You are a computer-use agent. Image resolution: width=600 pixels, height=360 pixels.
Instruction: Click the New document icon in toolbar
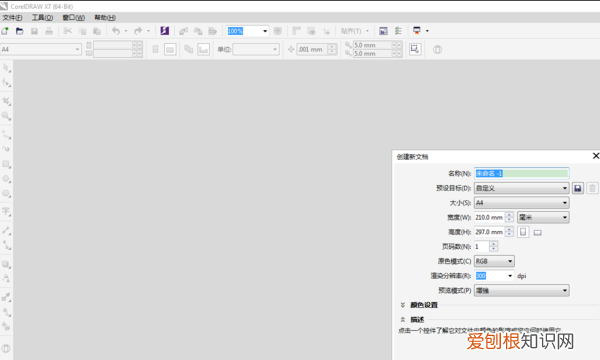pyautogui.click(x=5, y=31)
